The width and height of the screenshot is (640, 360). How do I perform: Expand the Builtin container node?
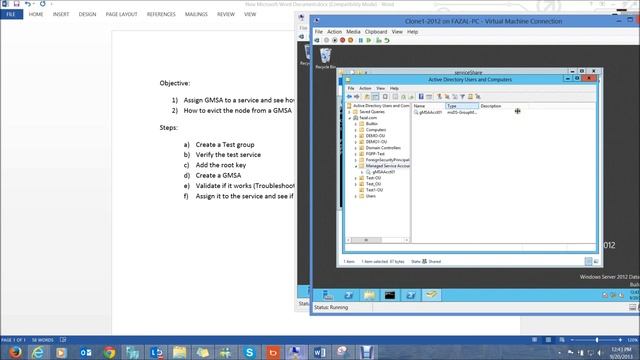356,124
